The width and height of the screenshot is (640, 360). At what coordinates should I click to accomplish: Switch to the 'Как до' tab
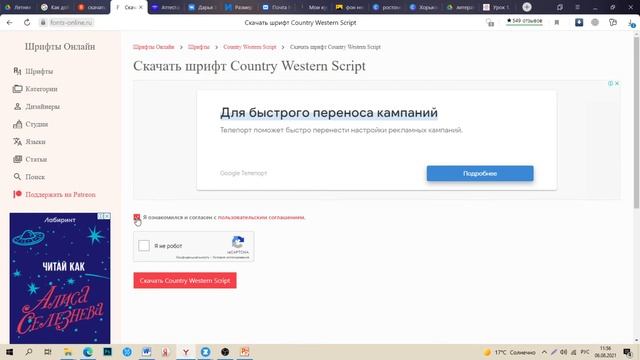(56, 7)
